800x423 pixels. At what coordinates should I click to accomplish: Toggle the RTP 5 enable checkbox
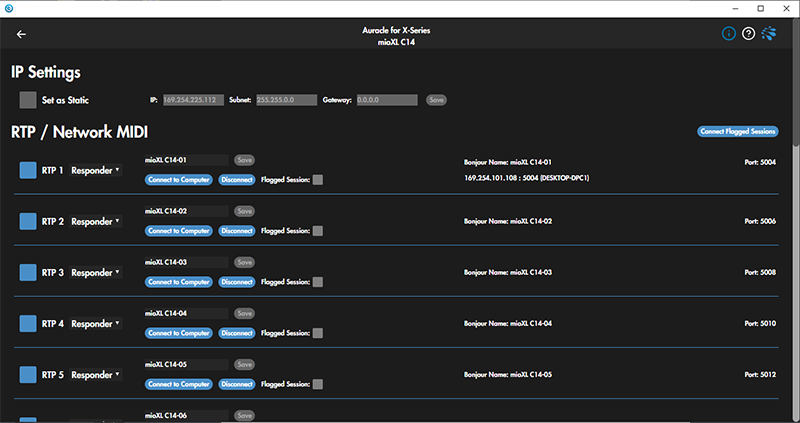[28, 375]
